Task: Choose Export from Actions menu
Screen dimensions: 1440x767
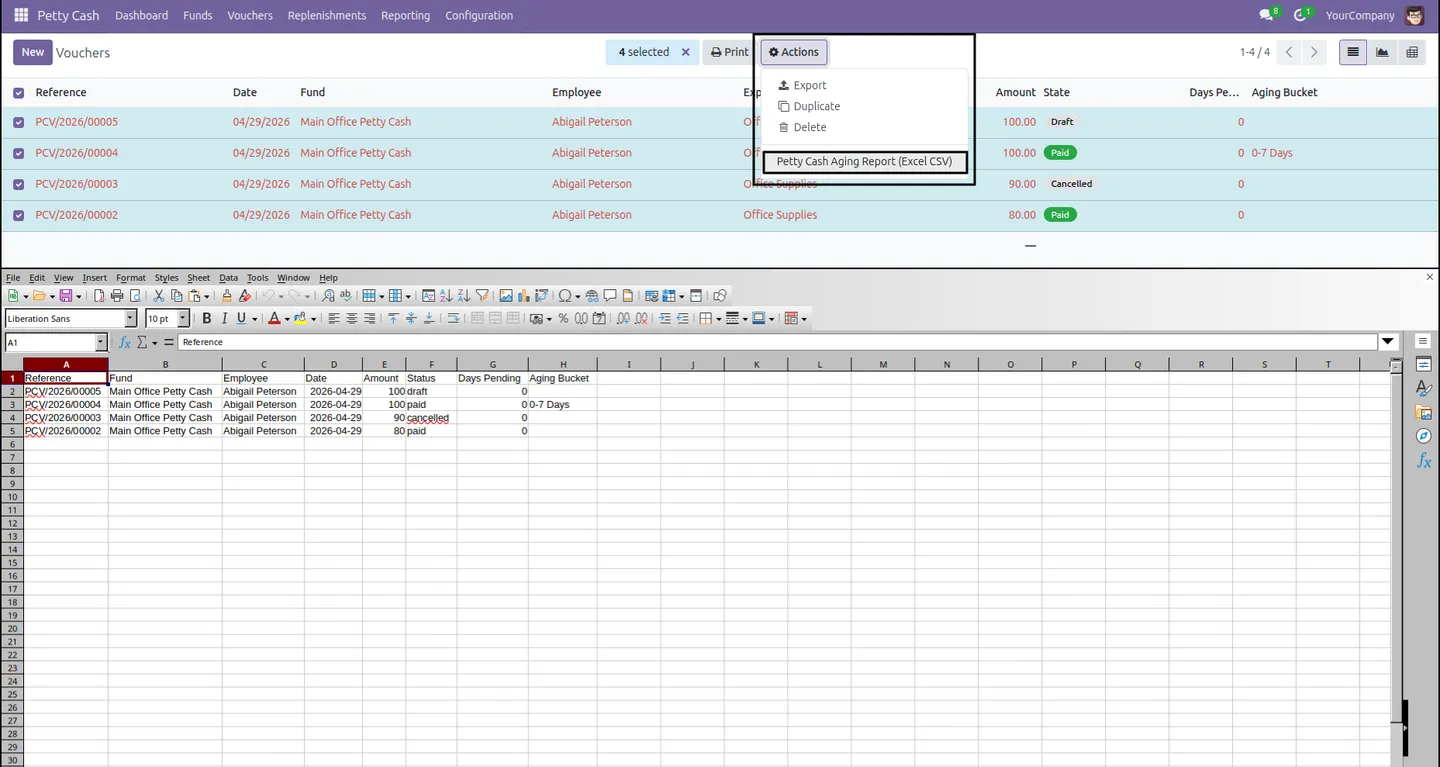Action: (803, 86)
